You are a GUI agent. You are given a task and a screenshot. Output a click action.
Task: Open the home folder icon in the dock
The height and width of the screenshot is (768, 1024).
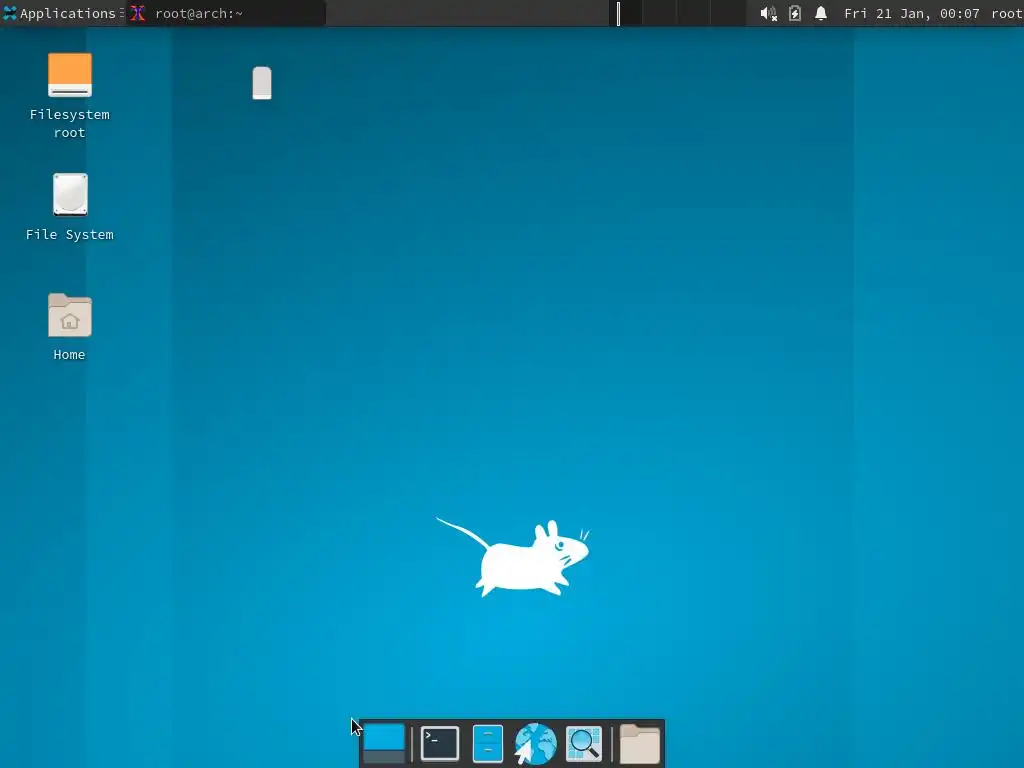pyautogui.click(x=639, y=743)
